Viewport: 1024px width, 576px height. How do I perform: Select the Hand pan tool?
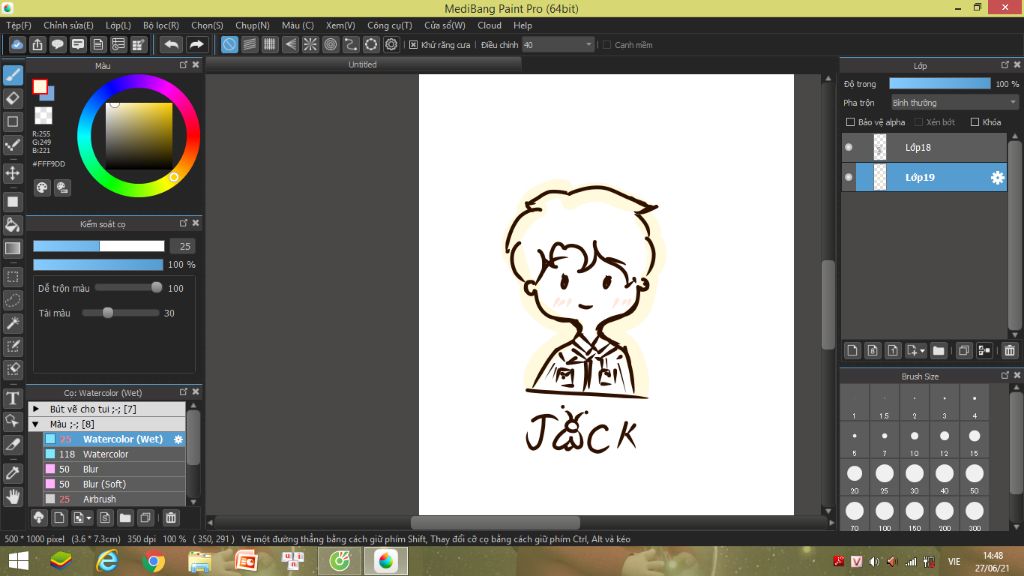12,497
